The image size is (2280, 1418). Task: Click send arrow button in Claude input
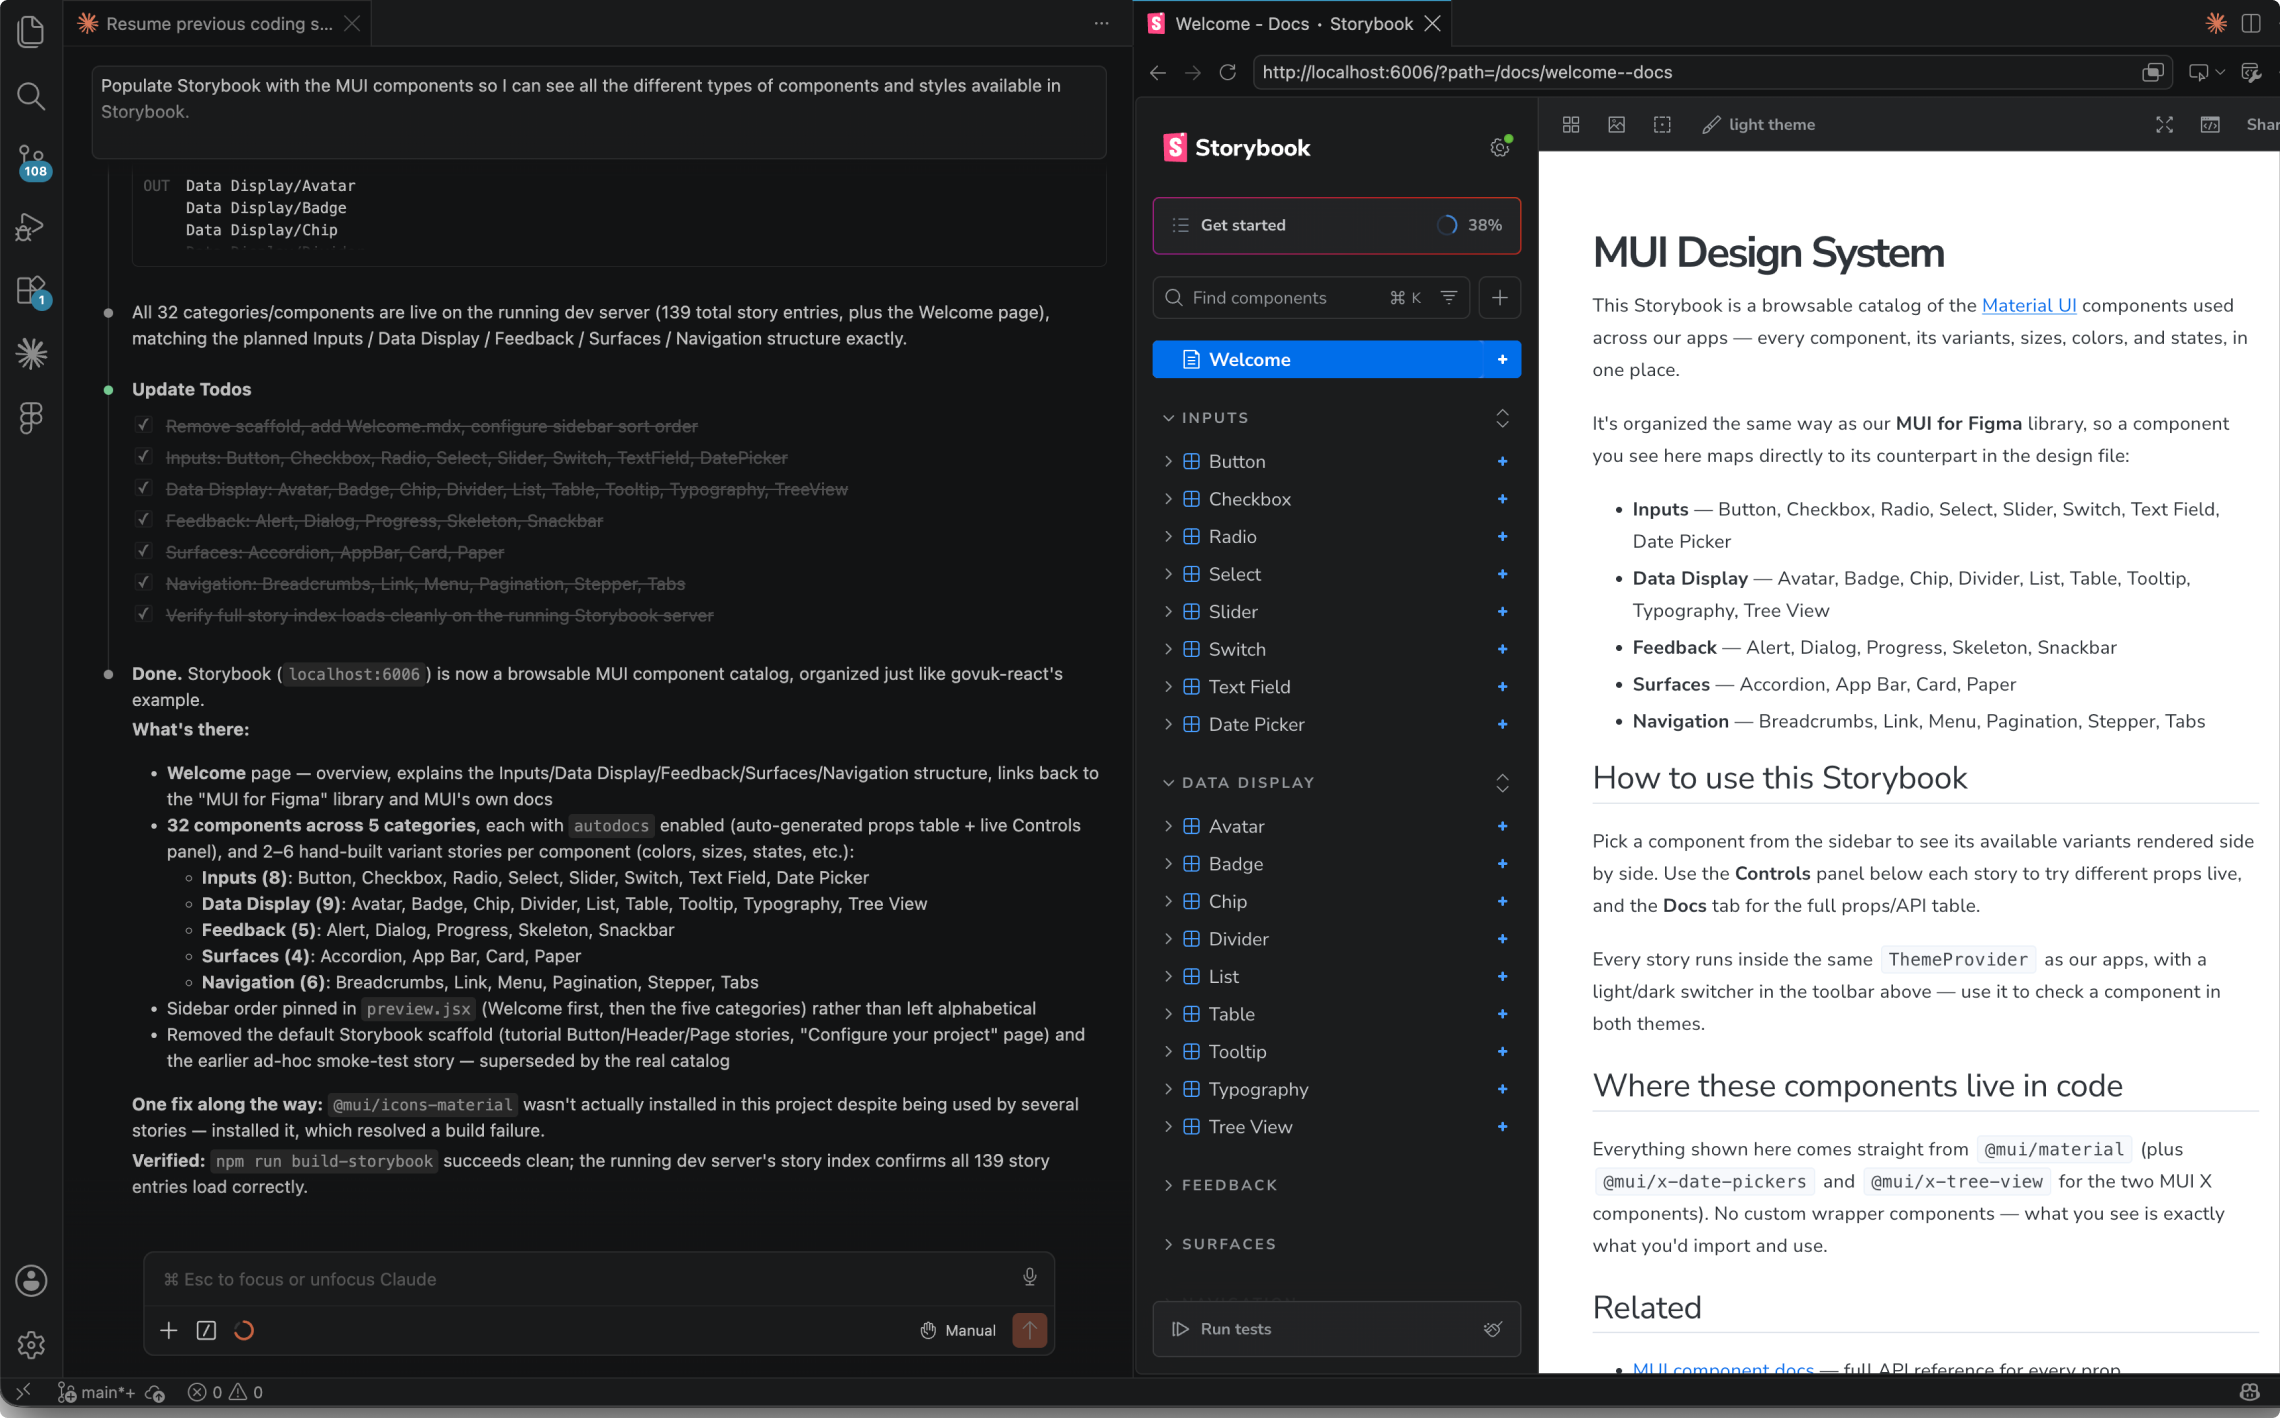(x=1029, y=1330)
